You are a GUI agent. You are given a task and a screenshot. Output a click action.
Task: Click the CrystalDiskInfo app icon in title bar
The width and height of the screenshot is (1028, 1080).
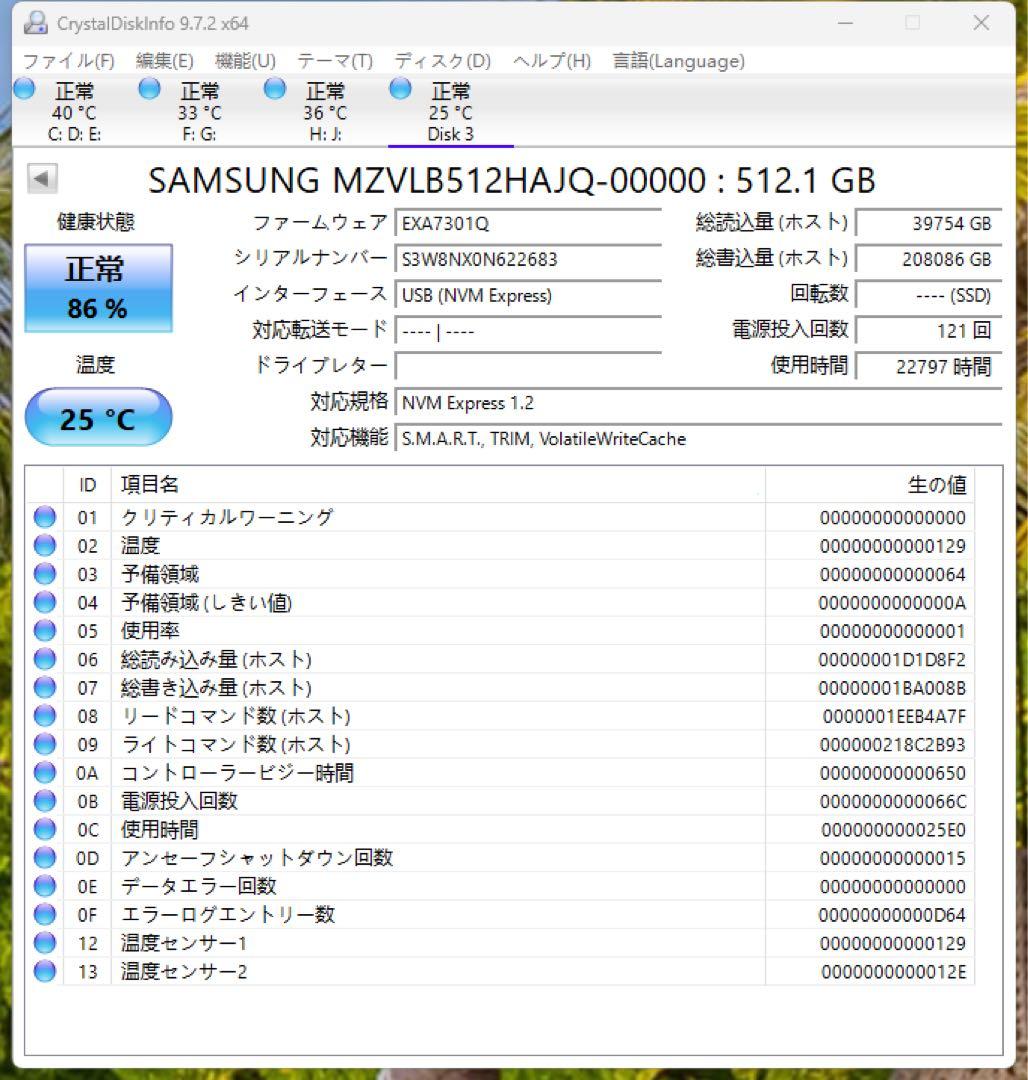[35, 23]
